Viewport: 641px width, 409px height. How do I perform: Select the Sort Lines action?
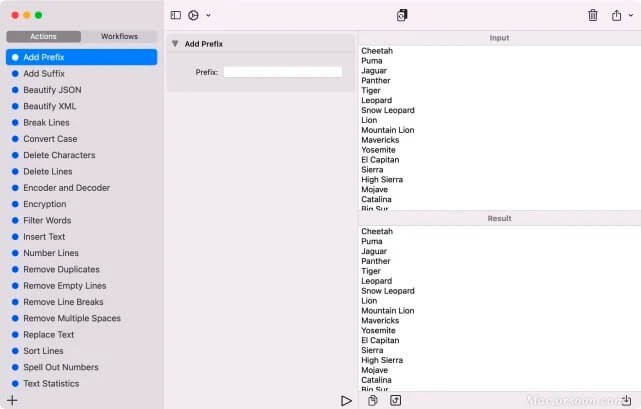tap(81, 351)
